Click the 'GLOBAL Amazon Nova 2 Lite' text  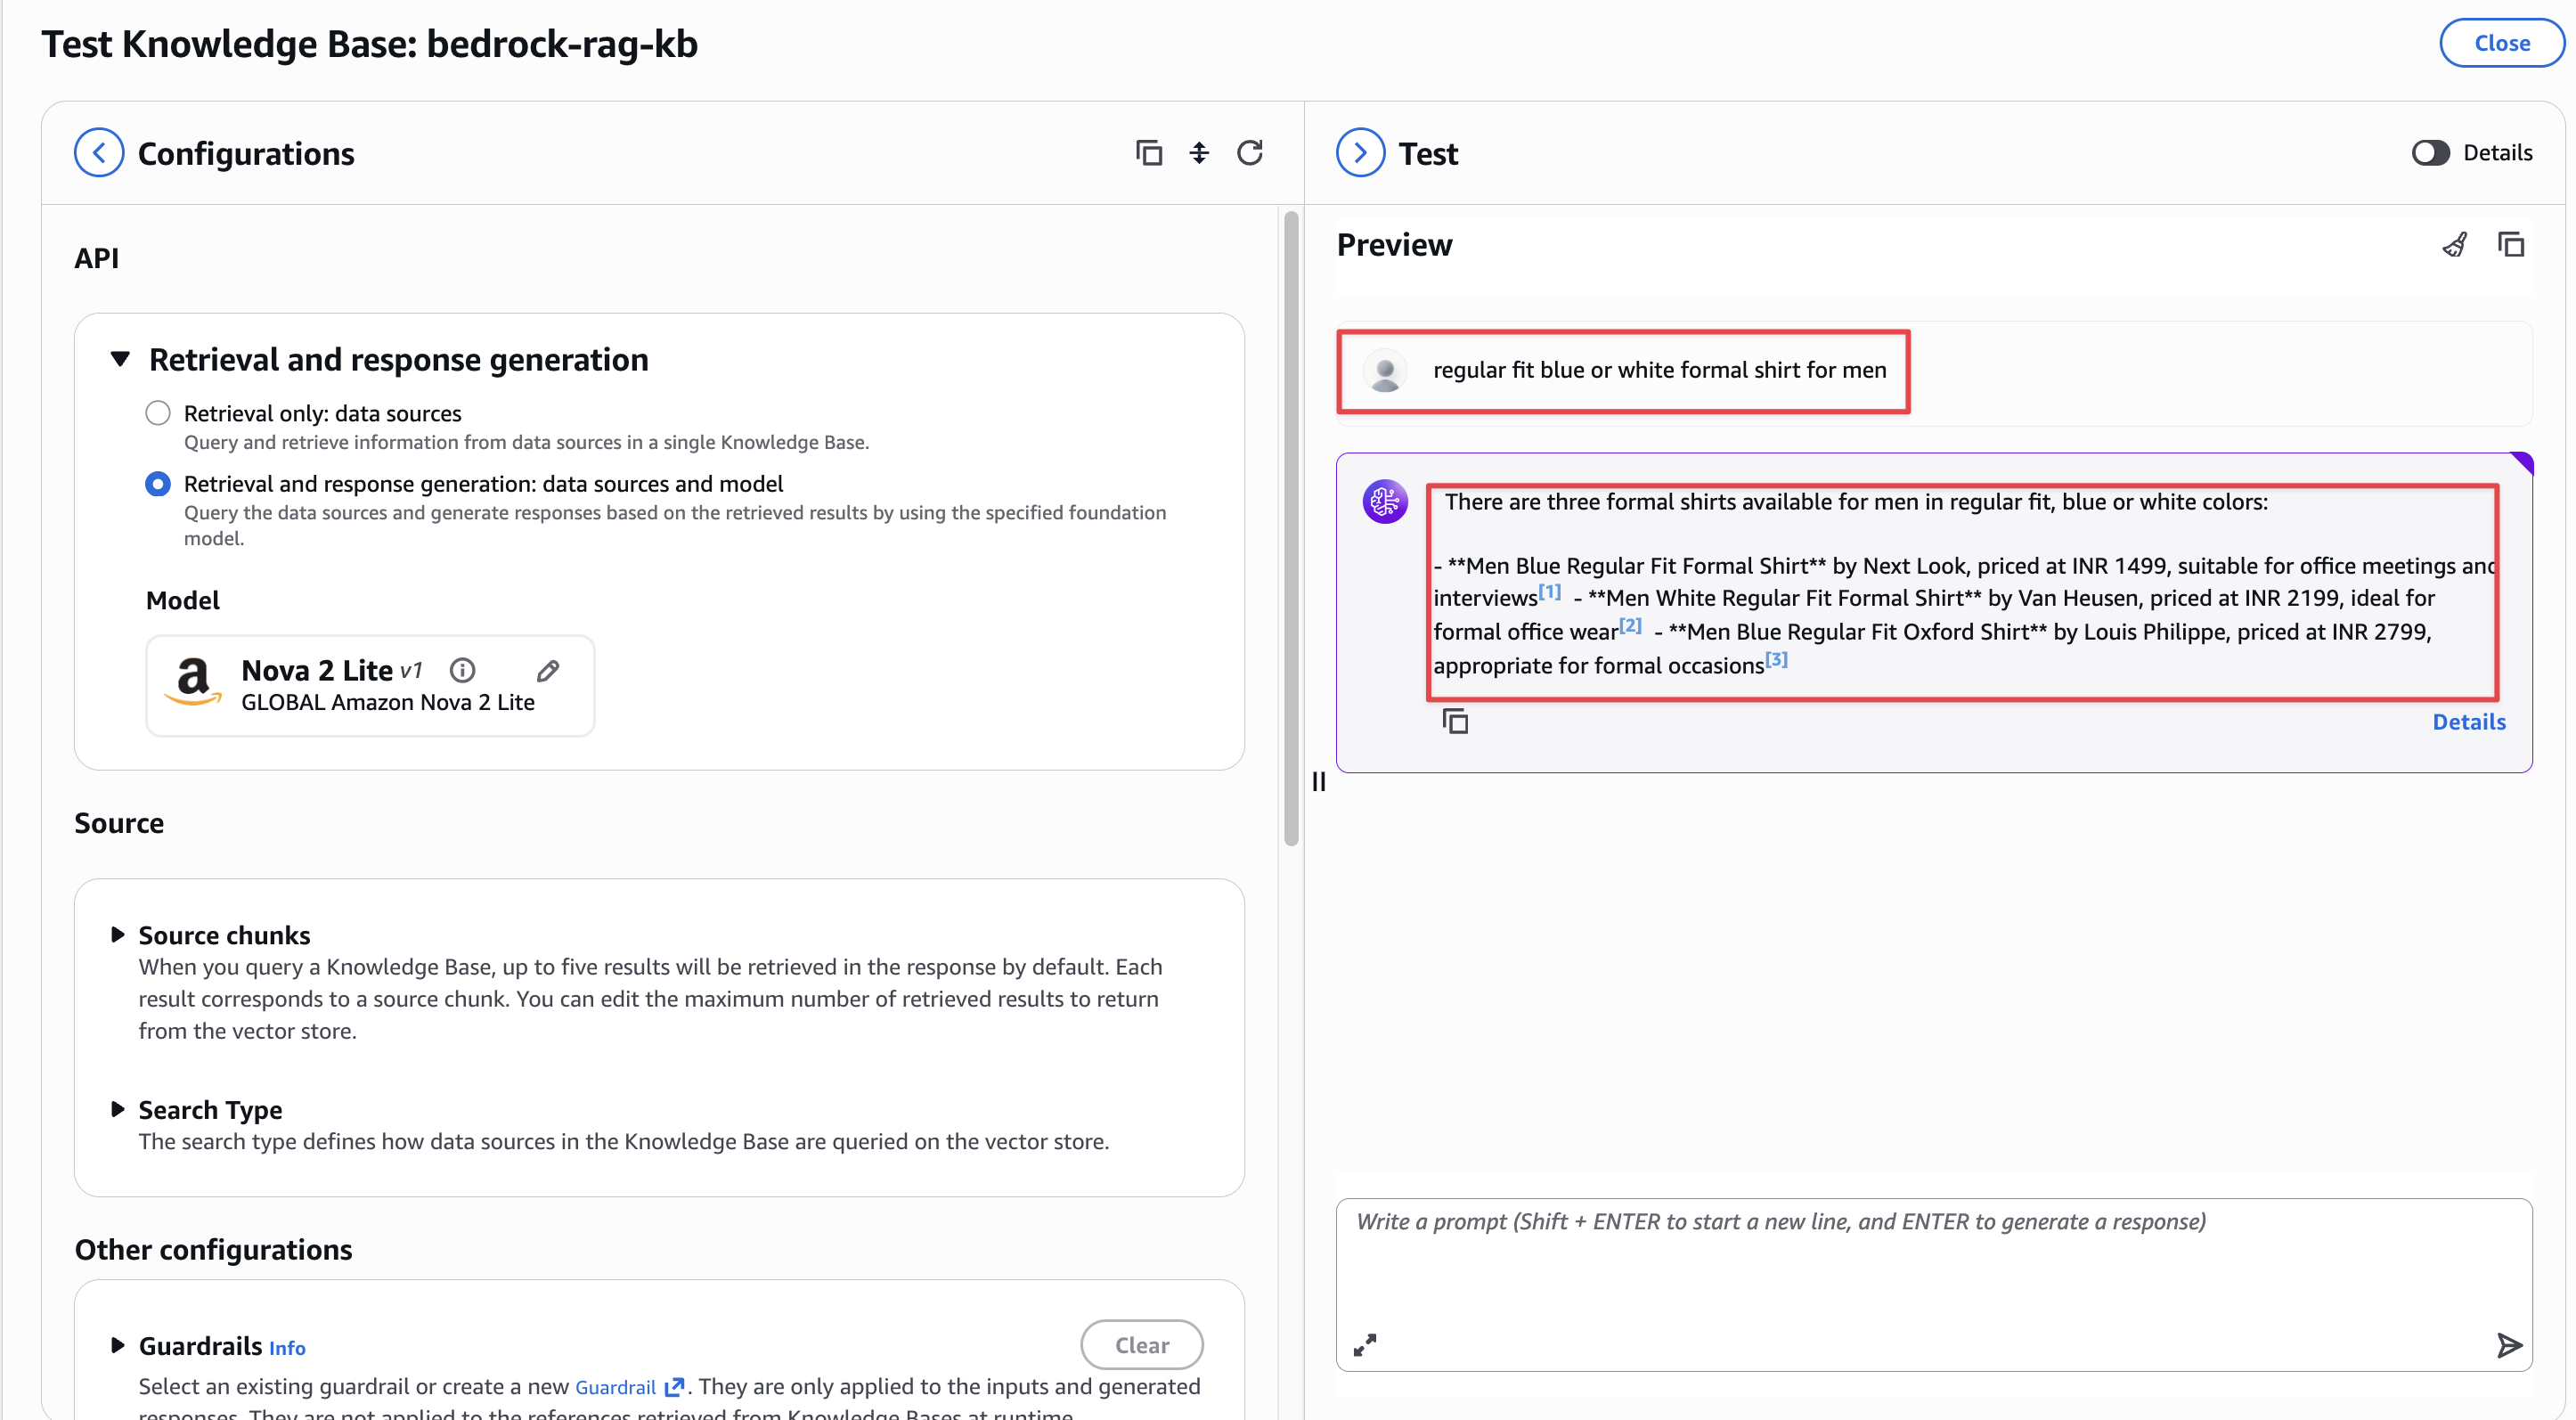[x=388, y=702]
